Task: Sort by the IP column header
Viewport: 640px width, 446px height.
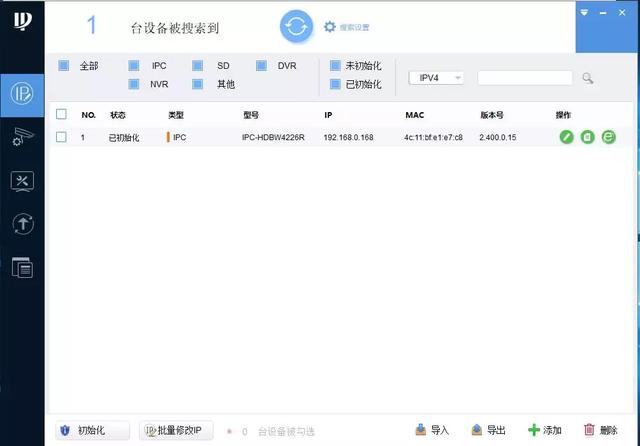Action: pyautogui.click(x=328, y=115)
